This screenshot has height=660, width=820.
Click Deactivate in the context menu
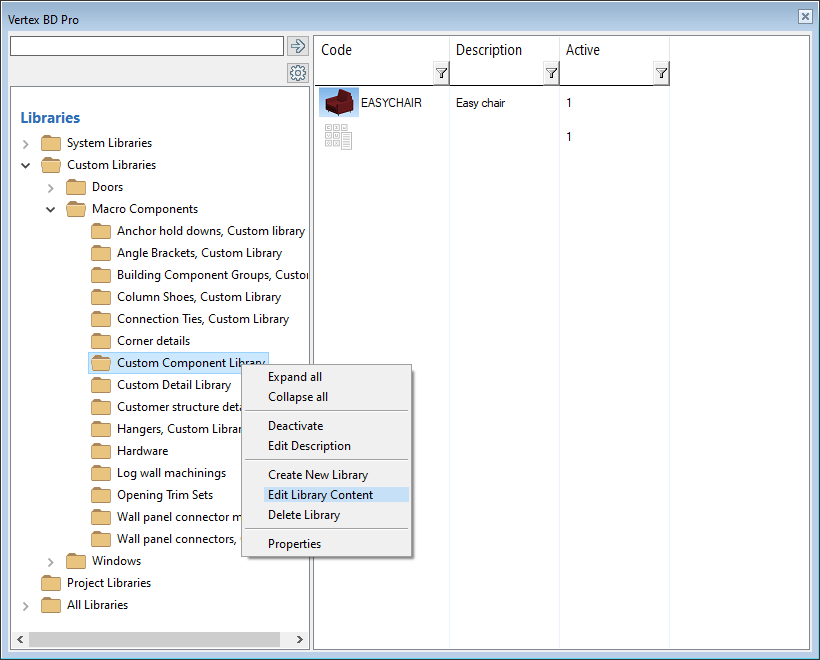(x=295, y=426)
